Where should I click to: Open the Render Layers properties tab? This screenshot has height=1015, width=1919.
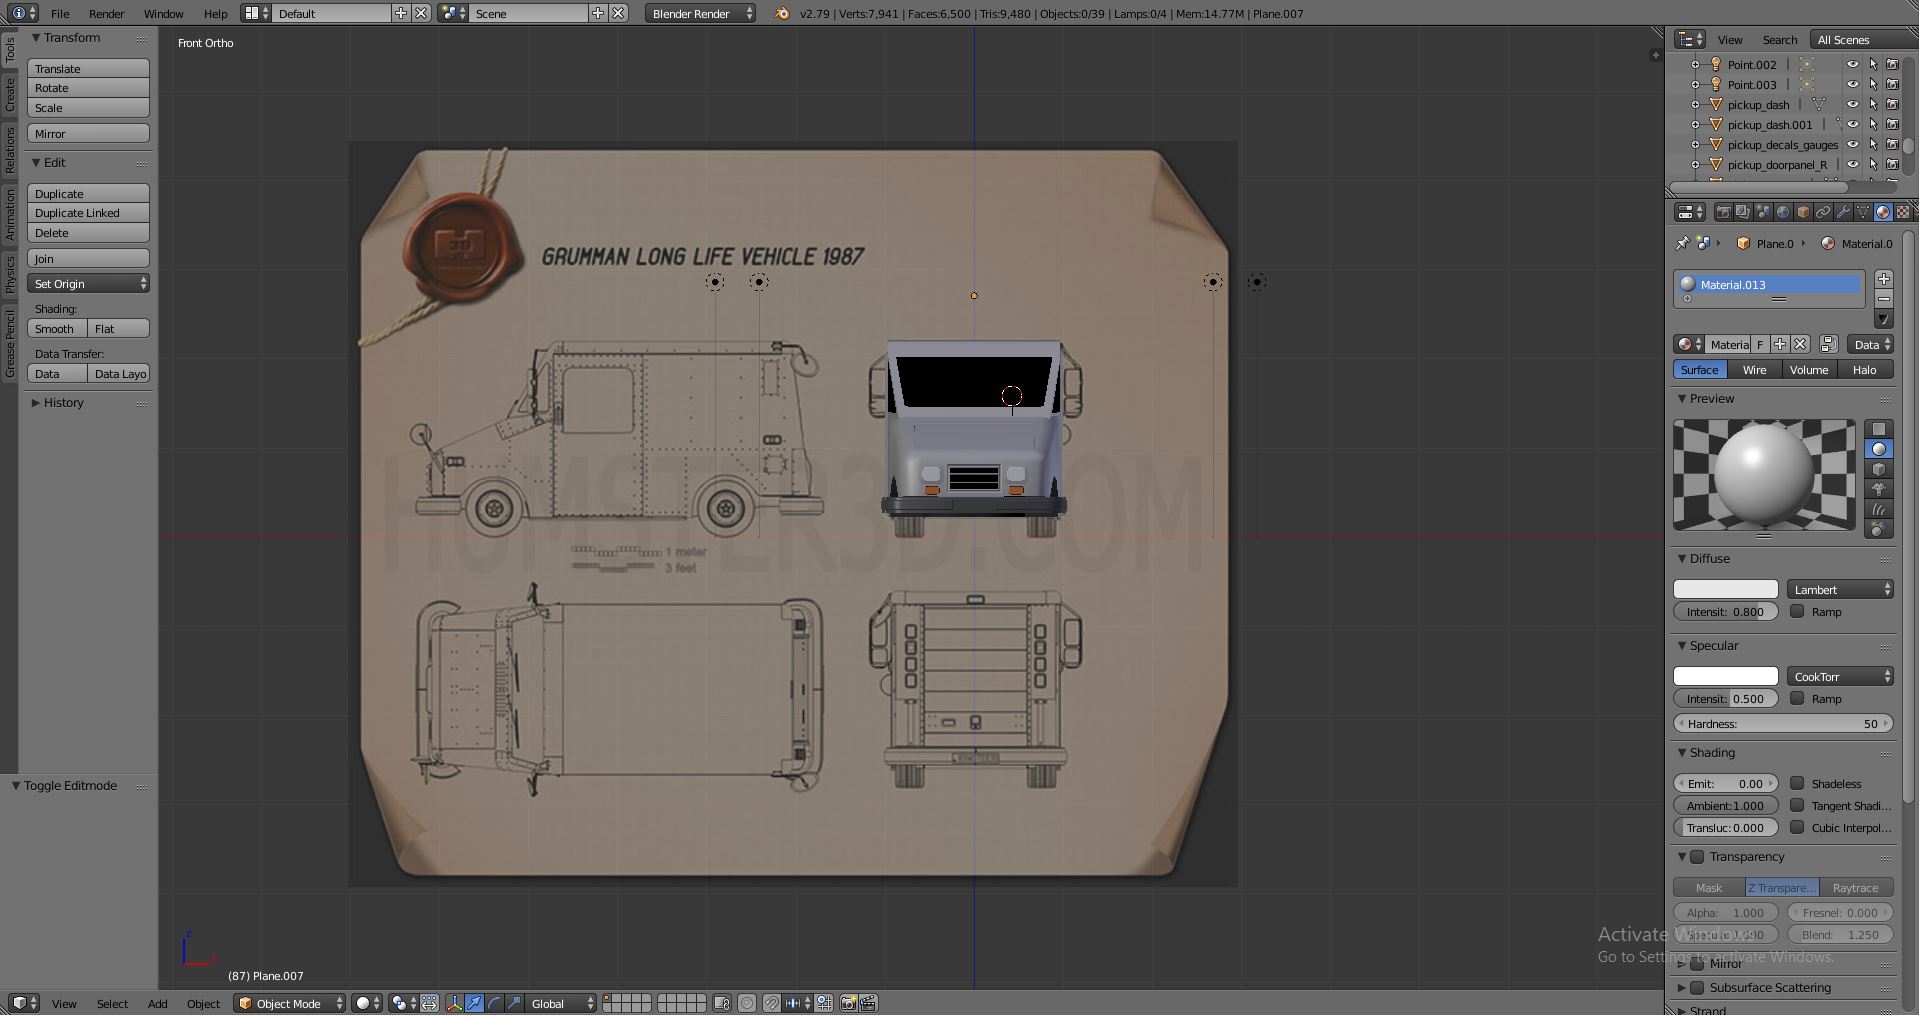coord(1743,212)
